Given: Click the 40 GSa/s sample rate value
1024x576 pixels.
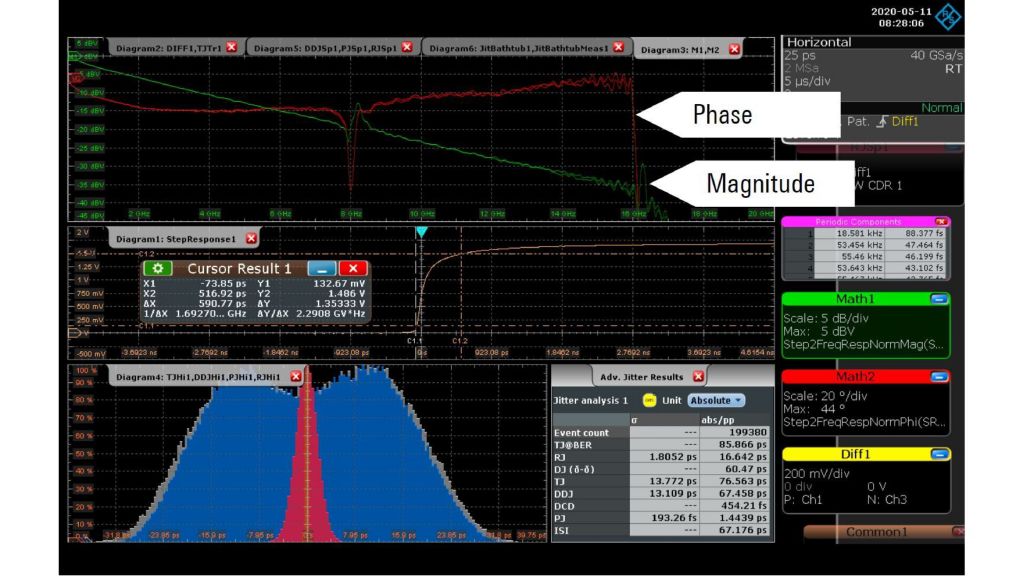Looking at the screenshot, I should pyautogui.click(x=936, y=56).
